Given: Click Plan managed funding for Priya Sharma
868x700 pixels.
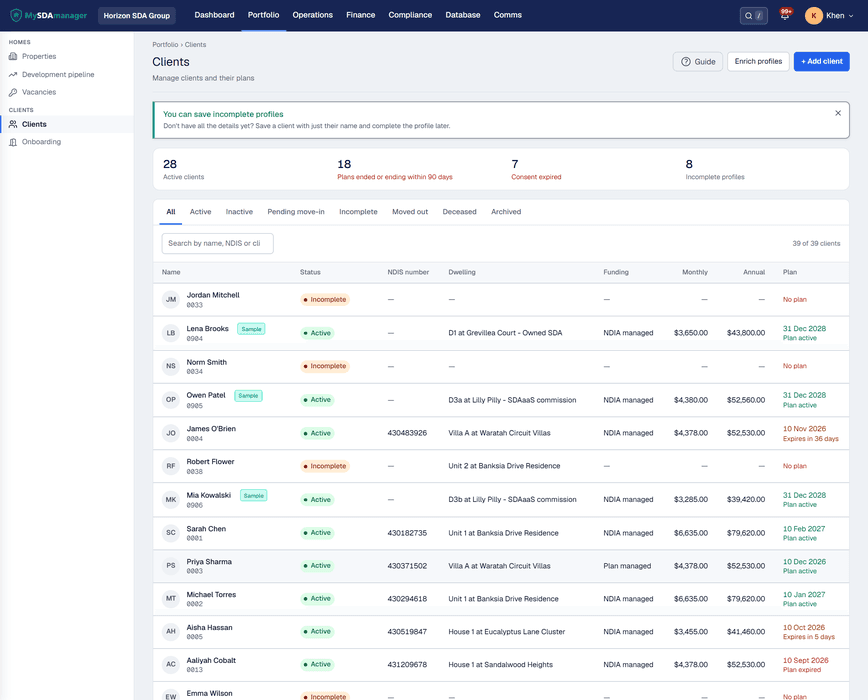Looking at the screenshot, I should (x=627, y=566).
